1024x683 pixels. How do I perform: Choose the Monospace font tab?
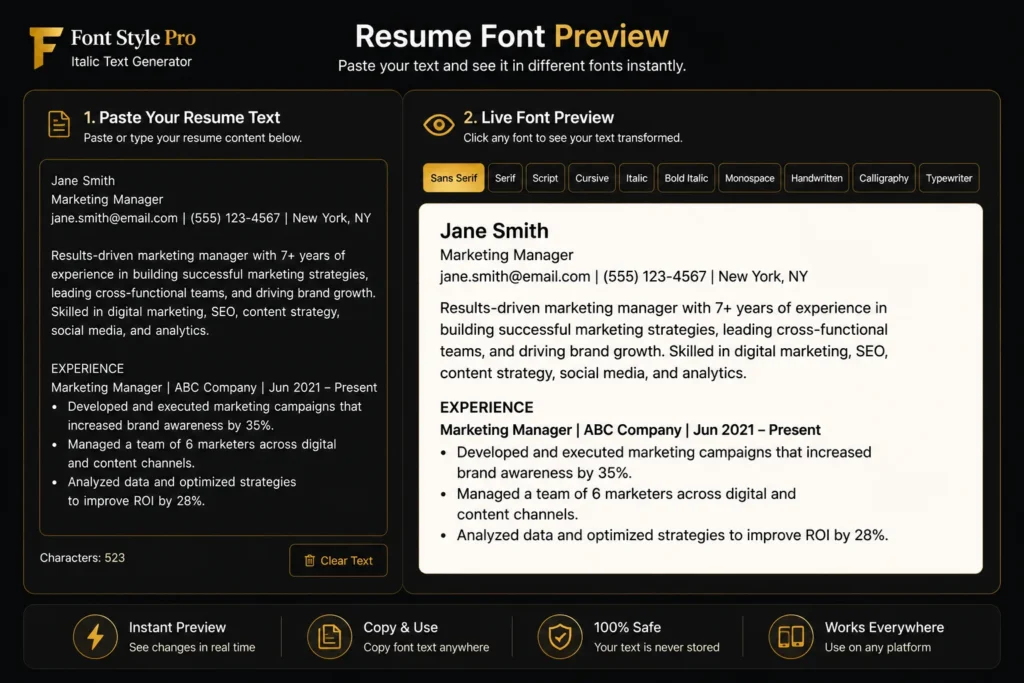[x=750, y=178]
